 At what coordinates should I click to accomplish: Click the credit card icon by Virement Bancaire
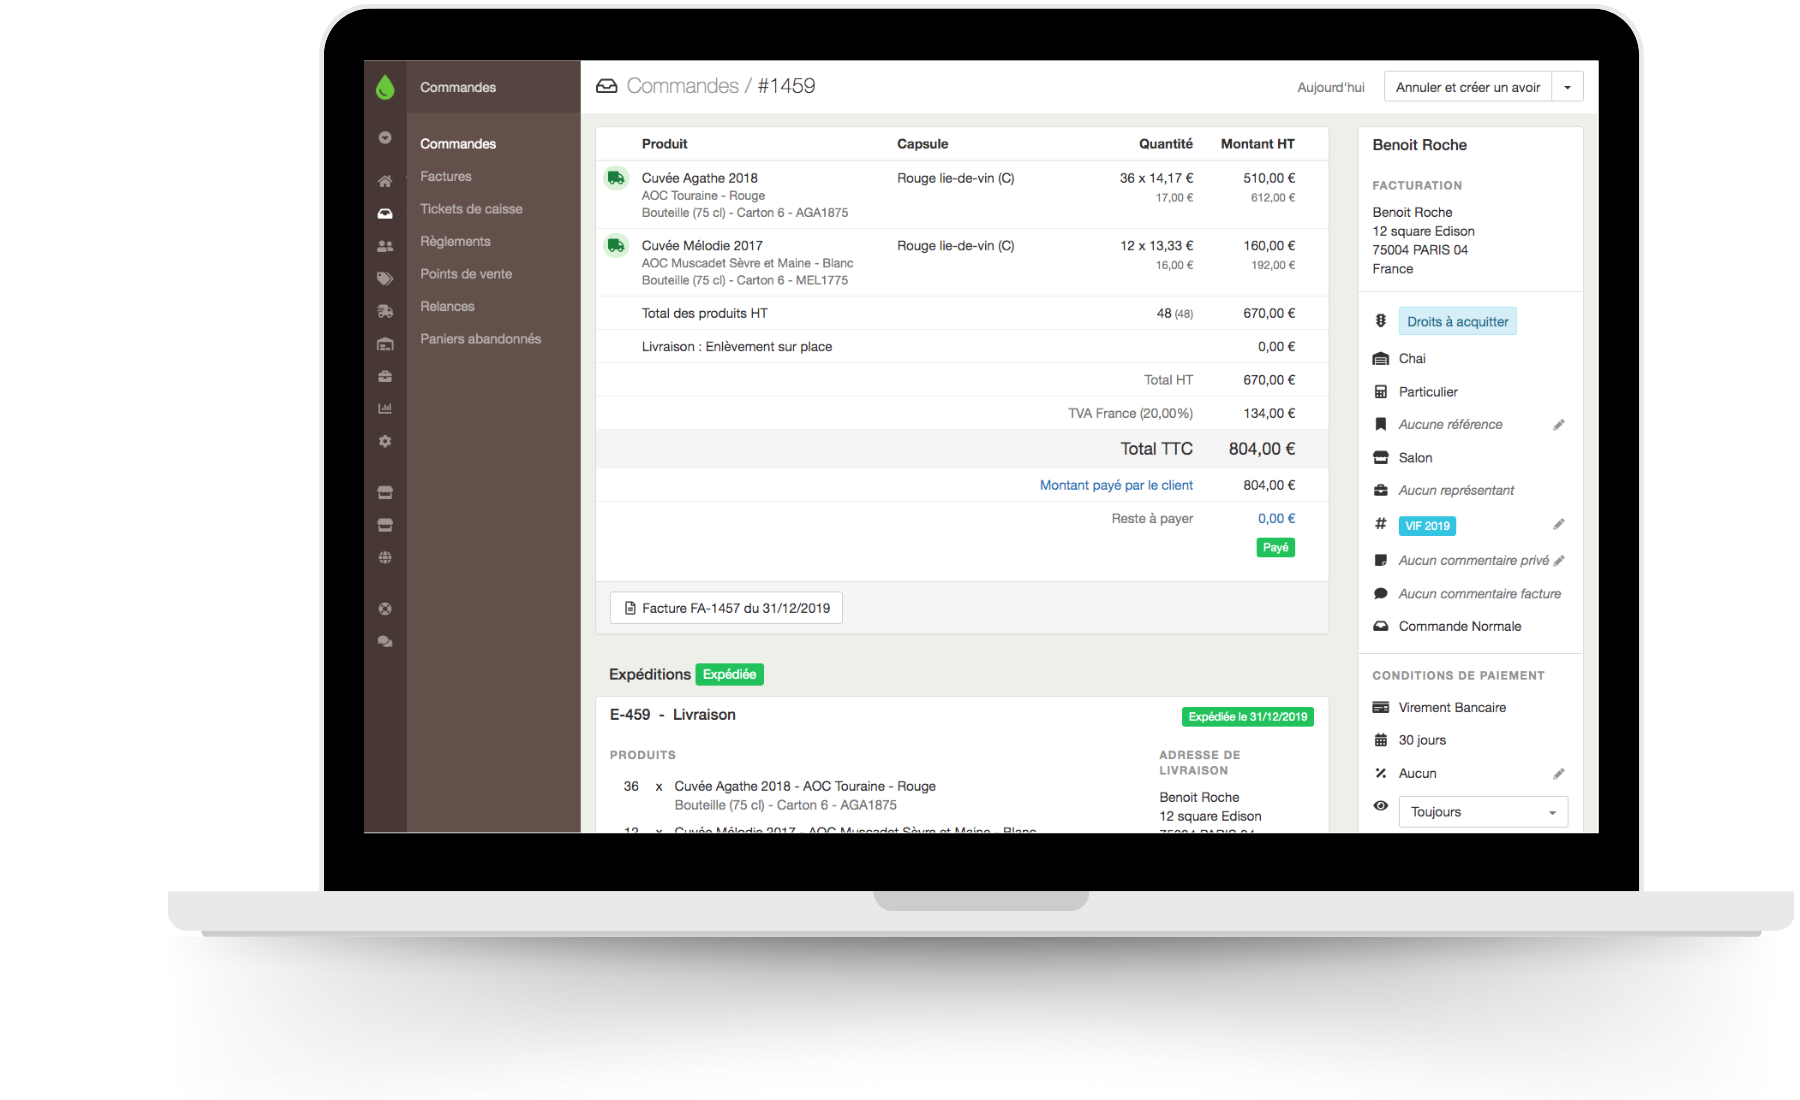[x=1381, y=707]
